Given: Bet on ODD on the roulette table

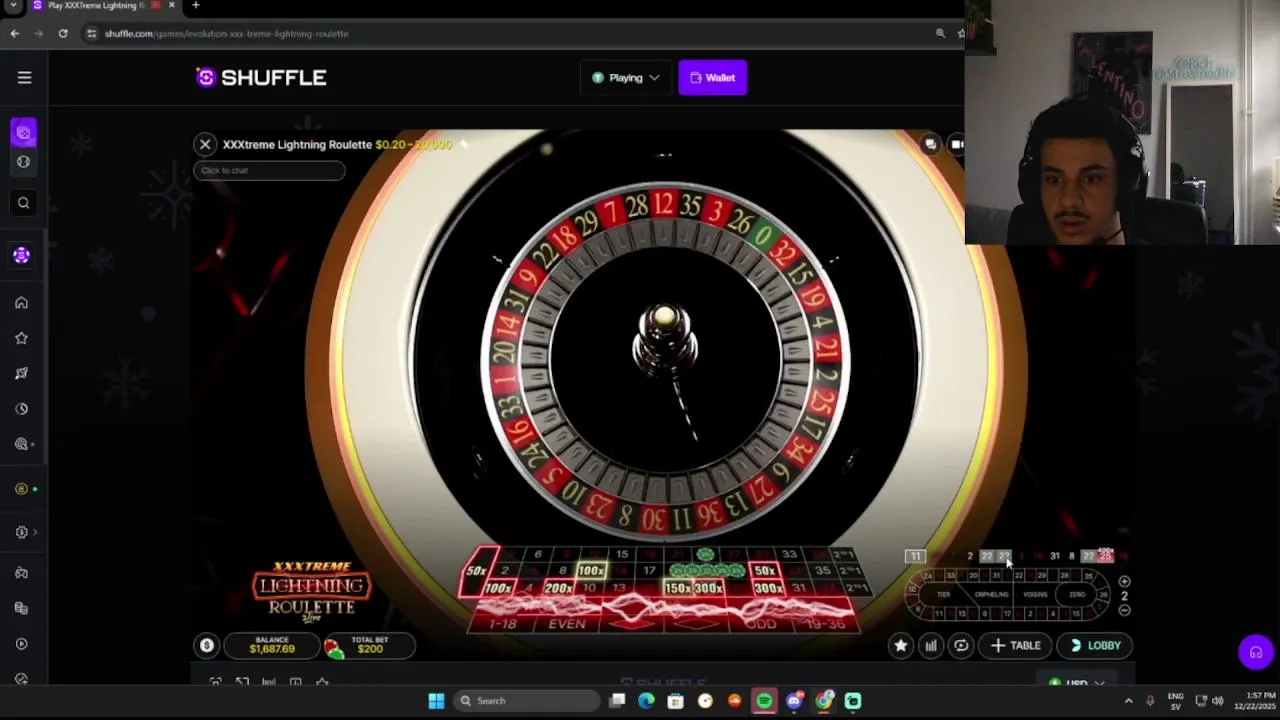Looking at the screenshot, I should [761, 624].
